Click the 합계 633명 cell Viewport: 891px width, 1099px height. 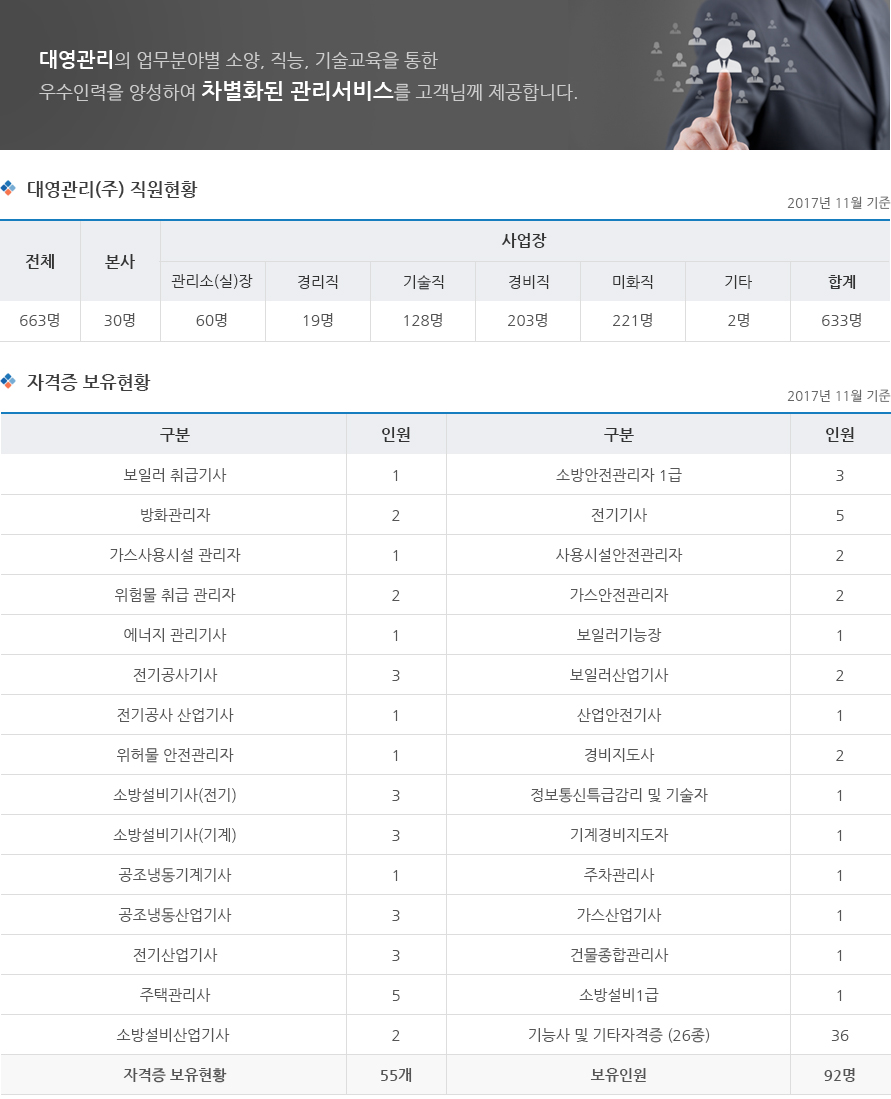coord(841,321)
